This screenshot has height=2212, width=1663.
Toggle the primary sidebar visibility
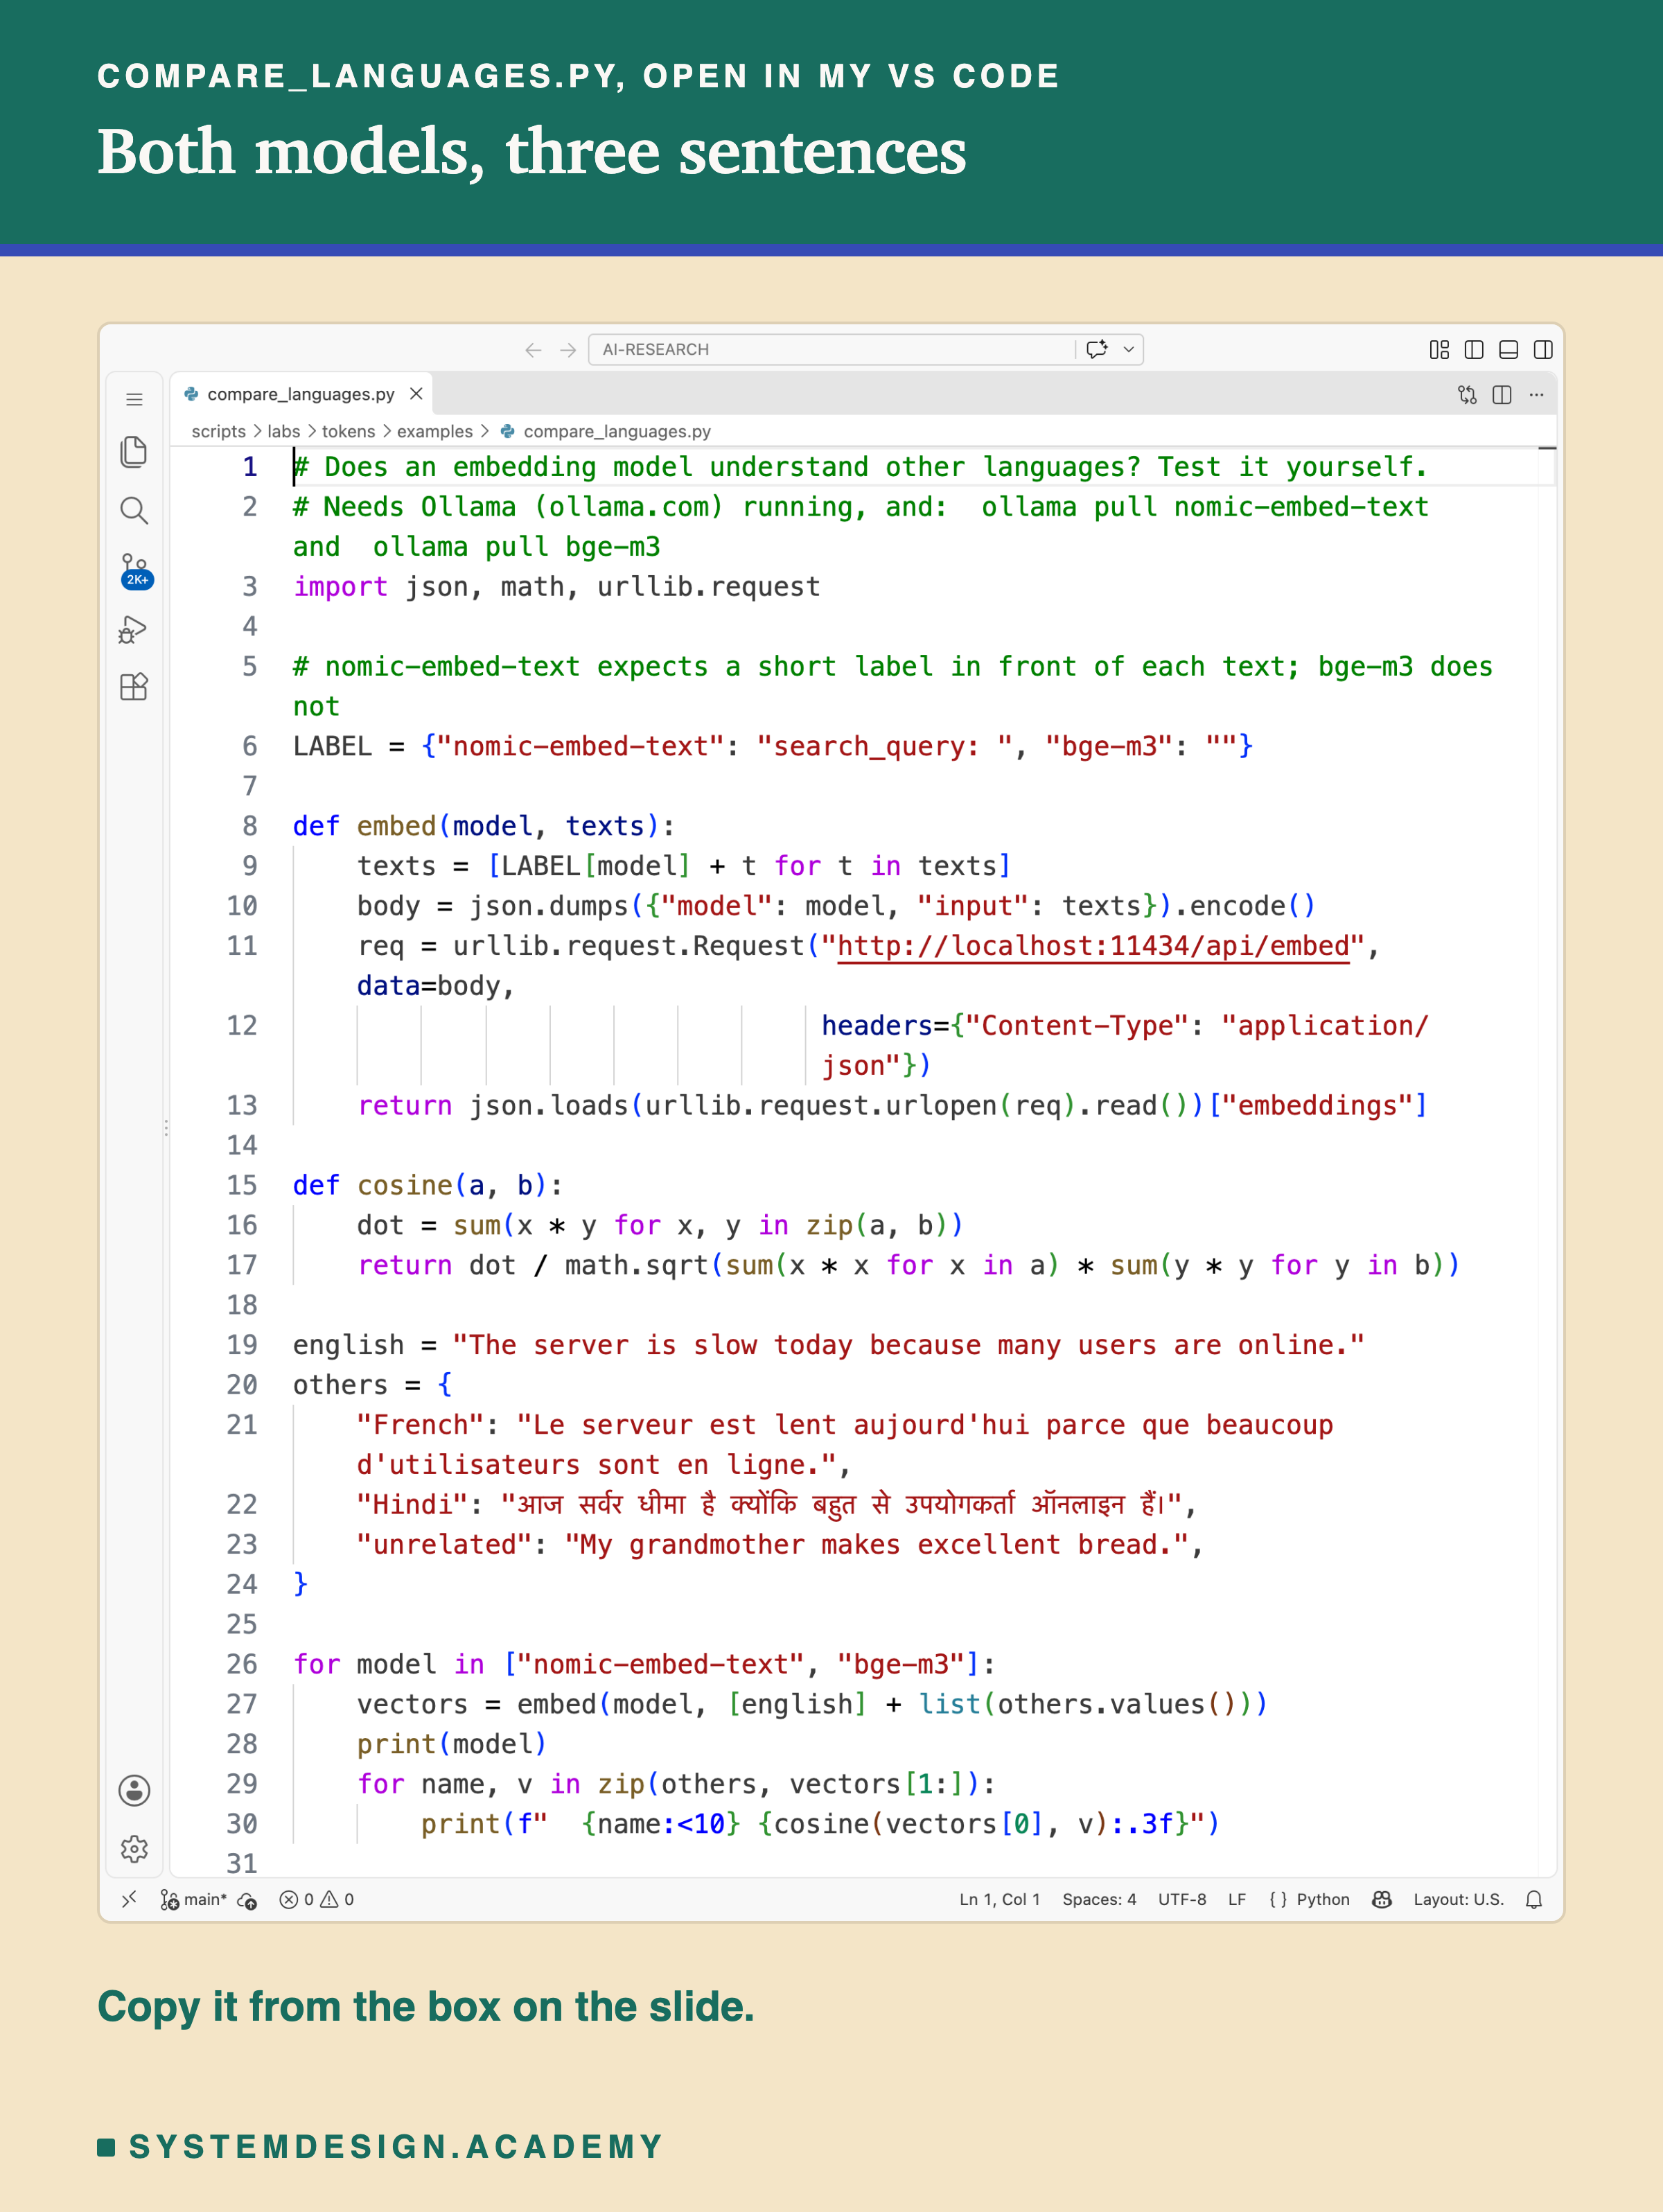tap(1474, 350)
